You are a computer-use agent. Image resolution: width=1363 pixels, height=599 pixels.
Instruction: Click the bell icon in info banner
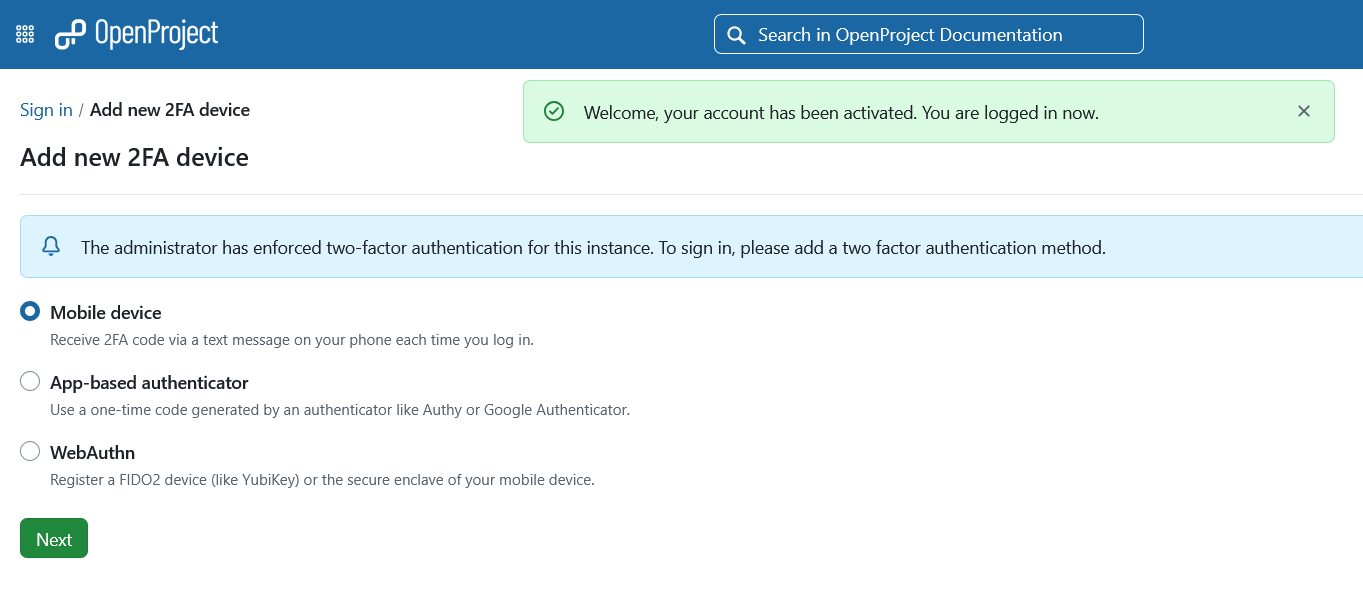coord(51,246)
